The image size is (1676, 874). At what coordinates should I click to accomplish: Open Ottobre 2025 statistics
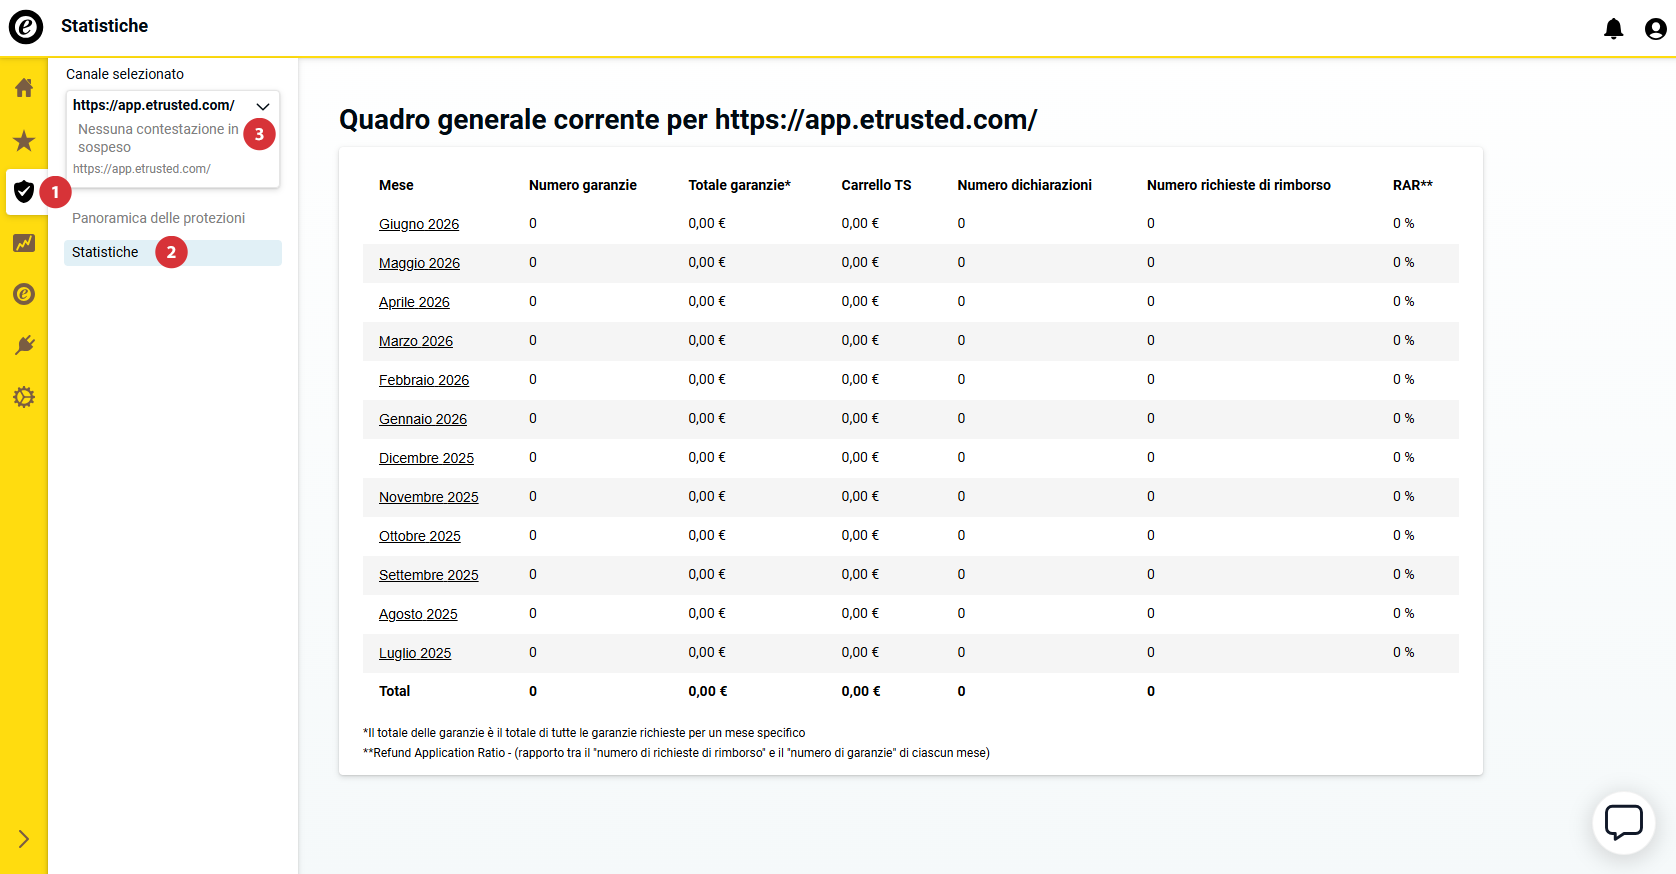tap(420, 536)
